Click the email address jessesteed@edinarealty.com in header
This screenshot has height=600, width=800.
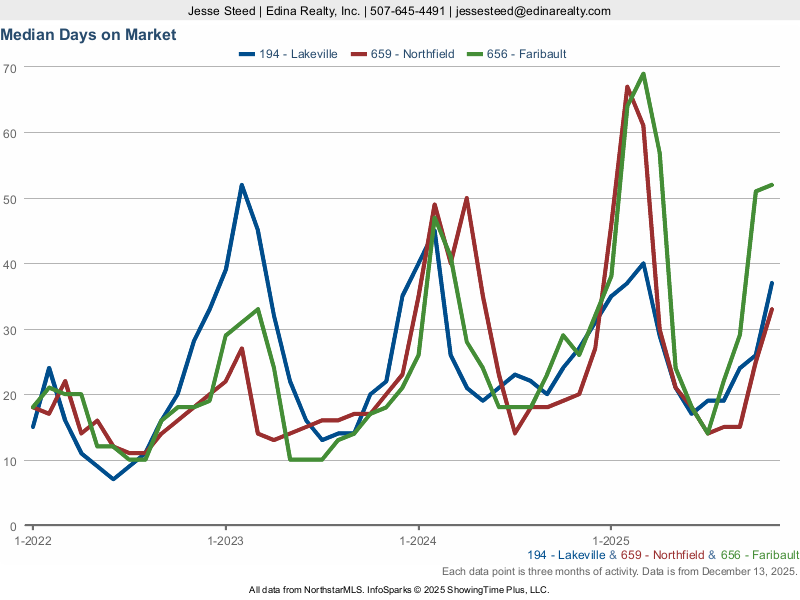532,11
